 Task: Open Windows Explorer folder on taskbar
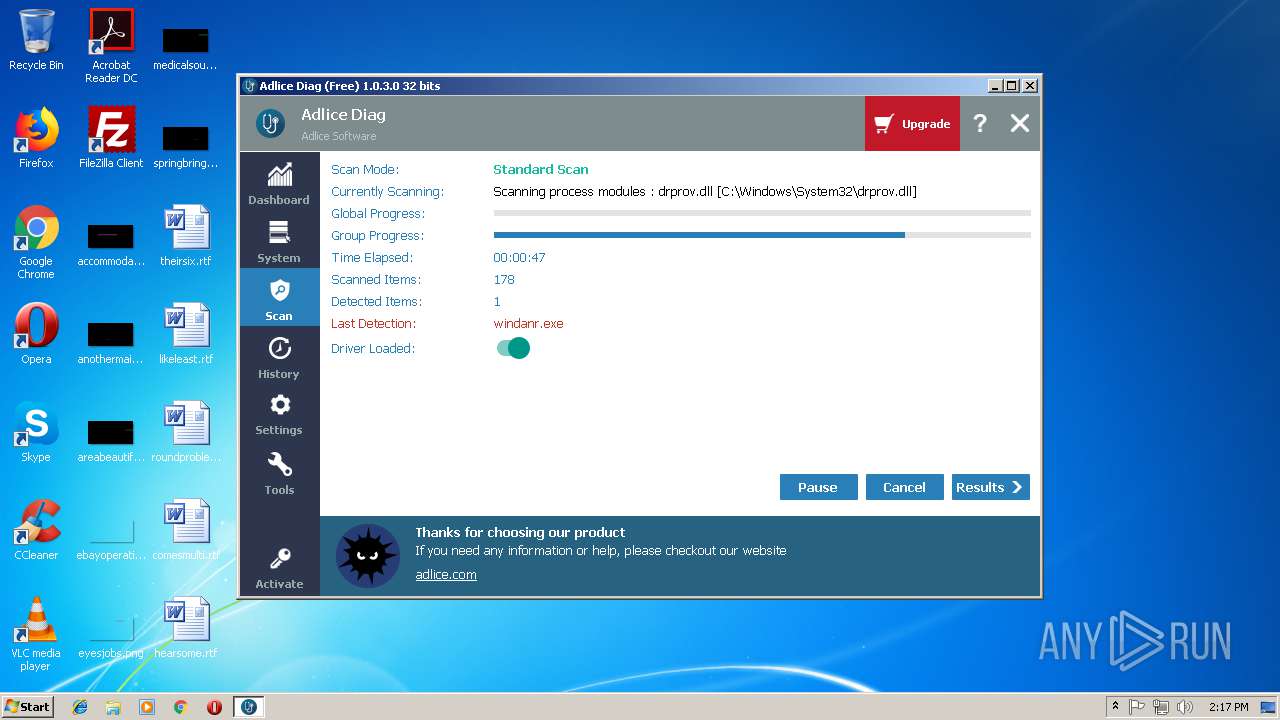point(113,707)
